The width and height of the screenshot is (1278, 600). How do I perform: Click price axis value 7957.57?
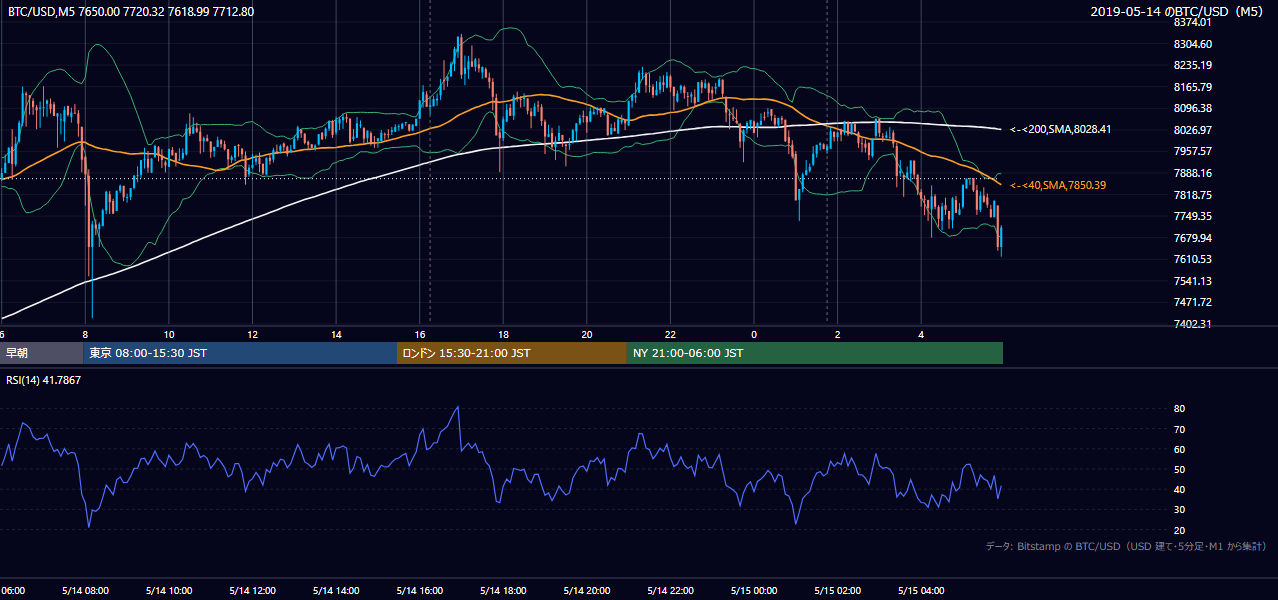point(1192,151)
